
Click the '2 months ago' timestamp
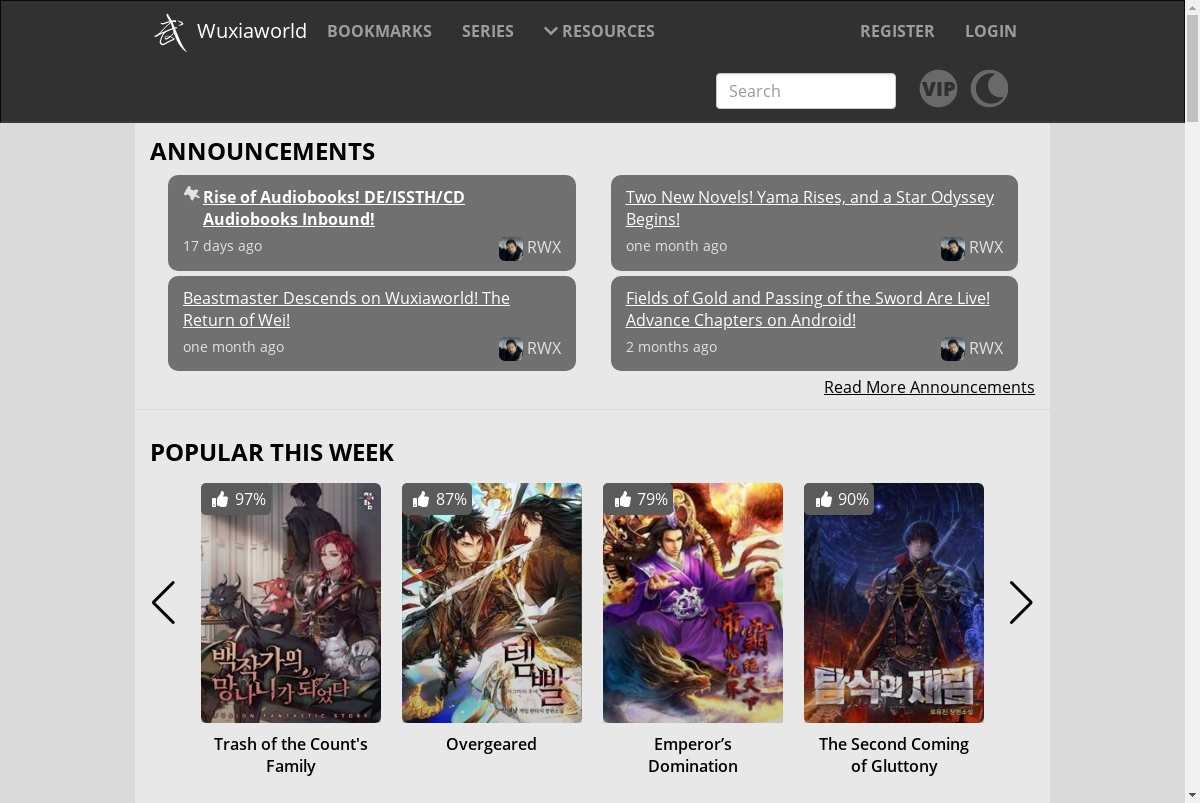pos(671,347)
